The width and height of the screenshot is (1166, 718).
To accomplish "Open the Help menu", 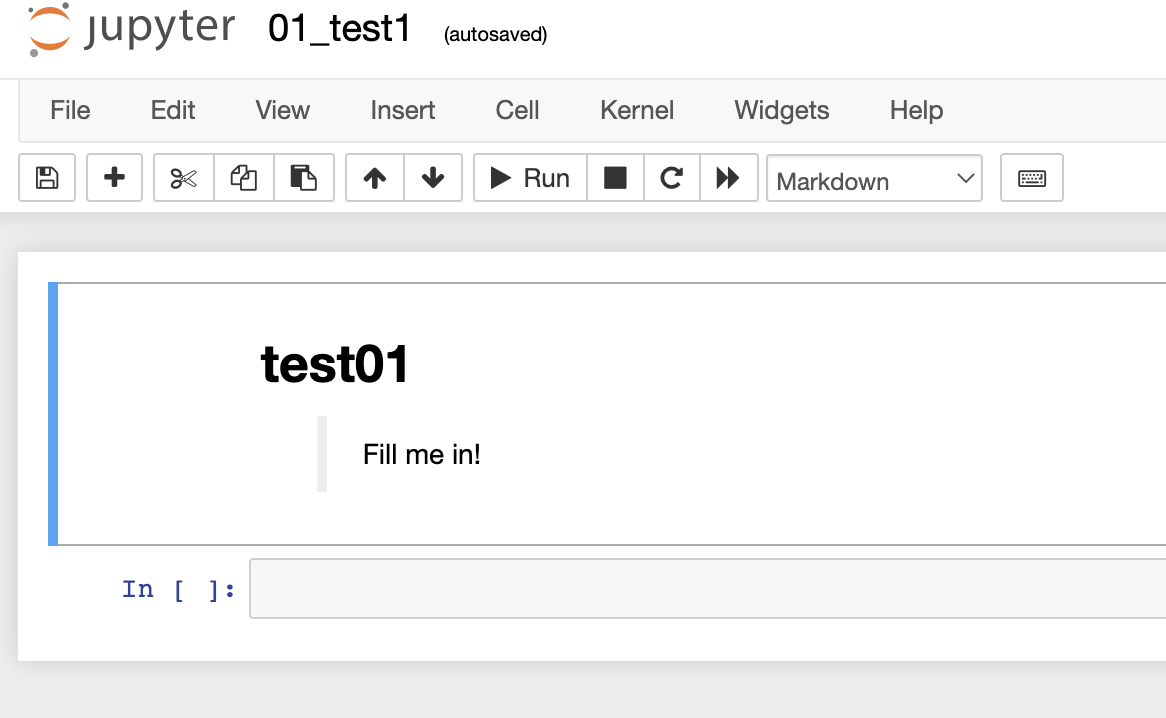I will tap(915, 110).
